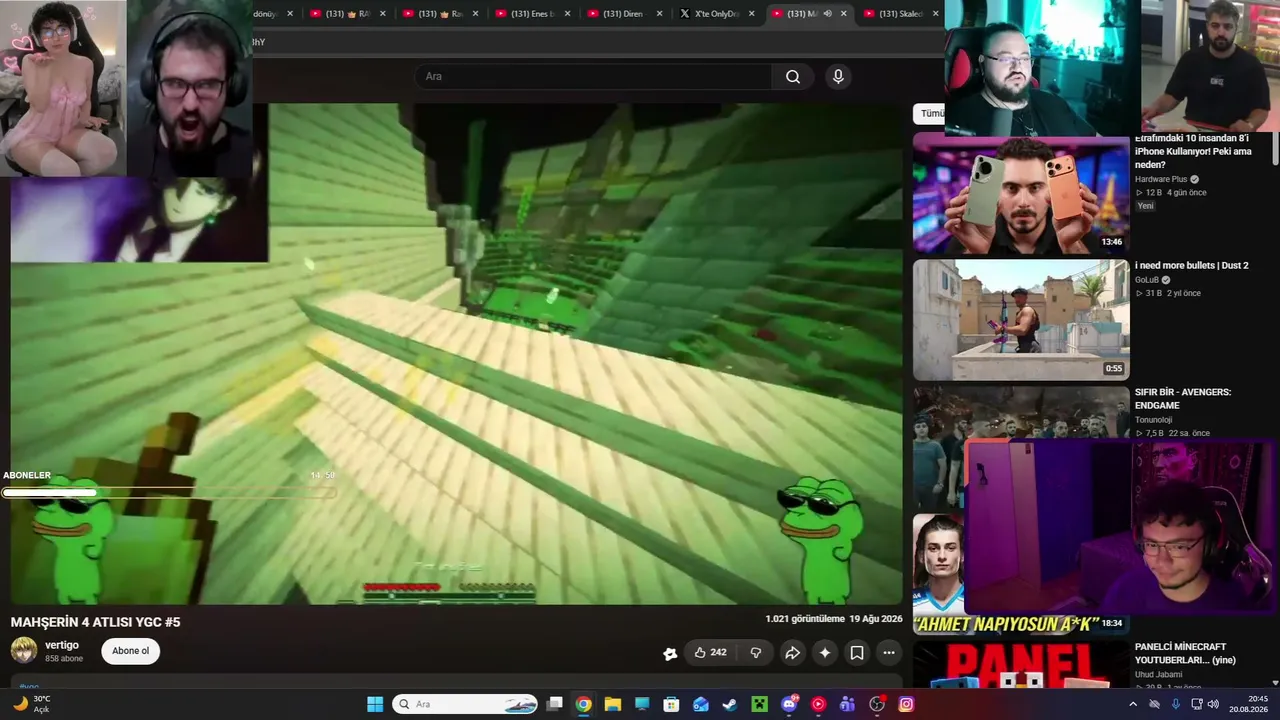Select the 'Tümü' filter chip
Screen dimensions: 1280x720
coord(931,114)
